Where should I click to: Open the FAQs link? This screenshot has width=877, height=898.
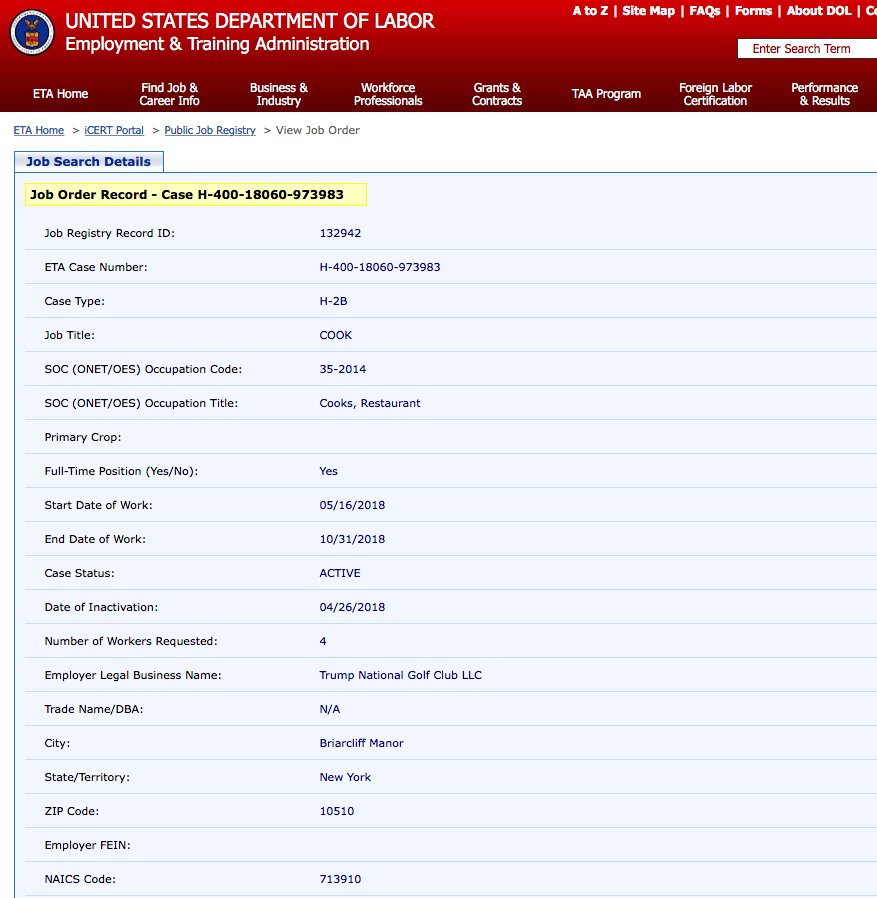(705, 11)
